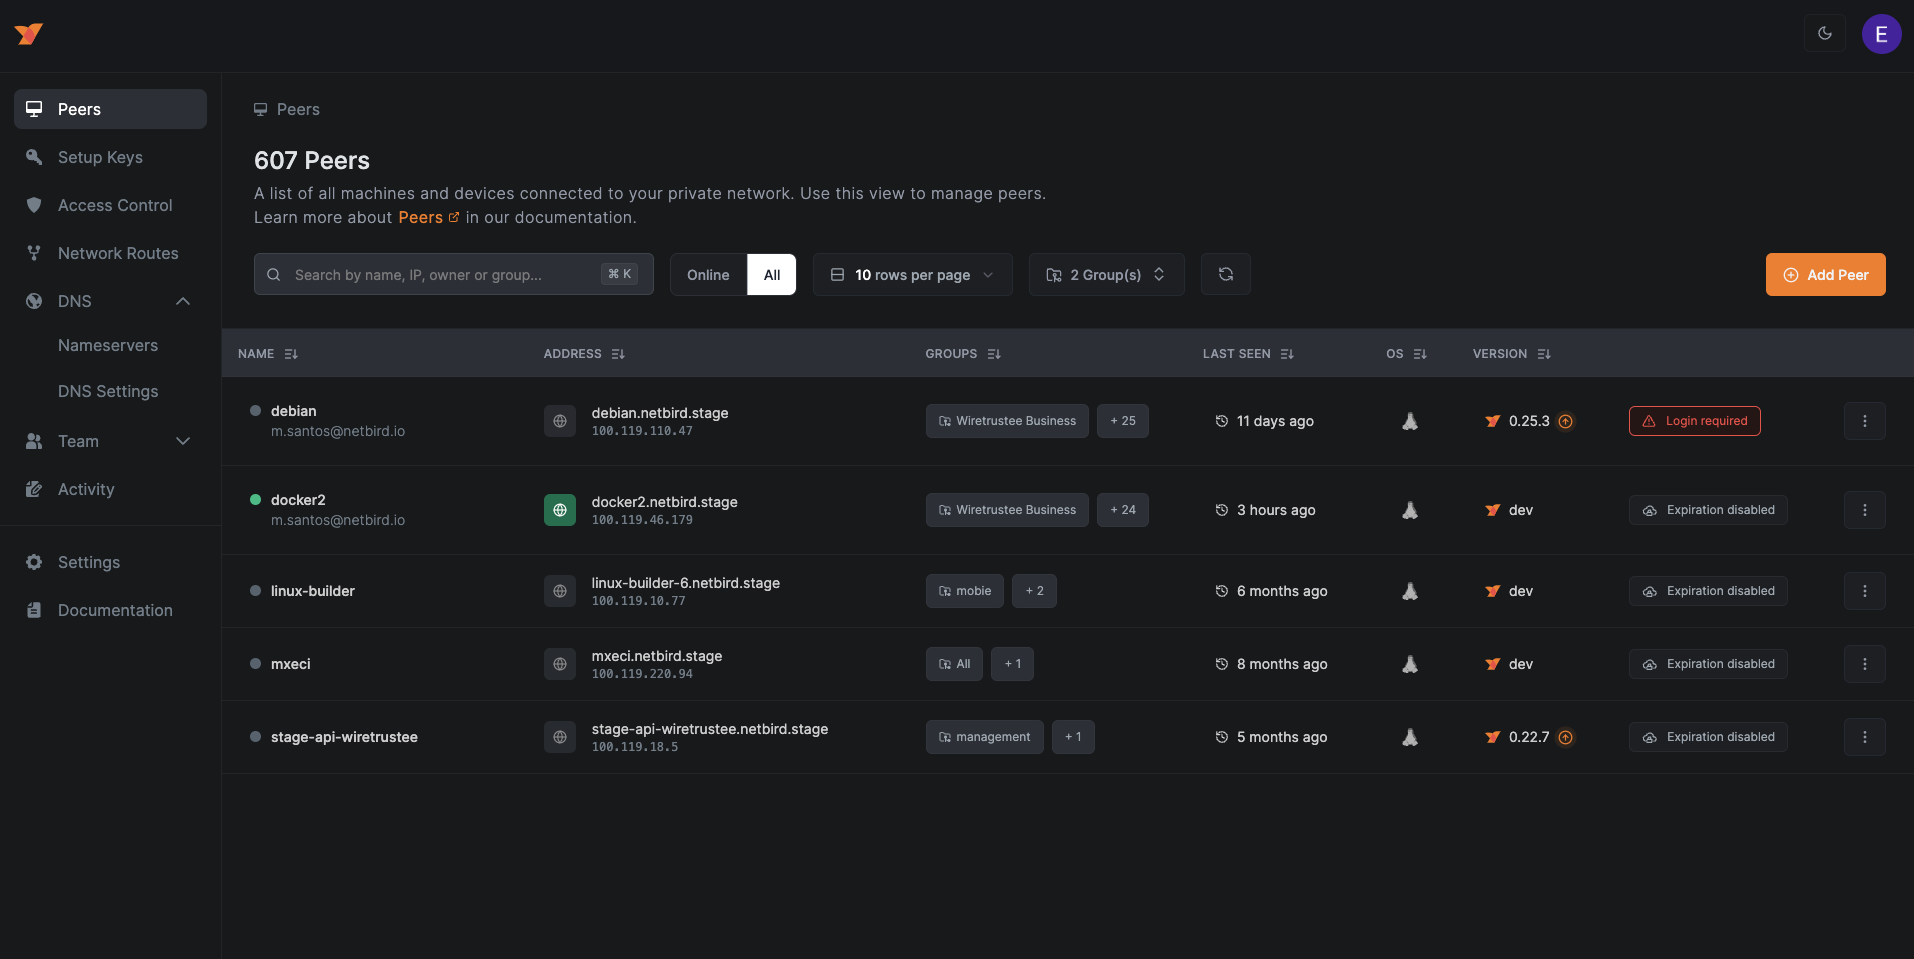
Task: Open the debian peer name
Action: (x=293, y=411)
